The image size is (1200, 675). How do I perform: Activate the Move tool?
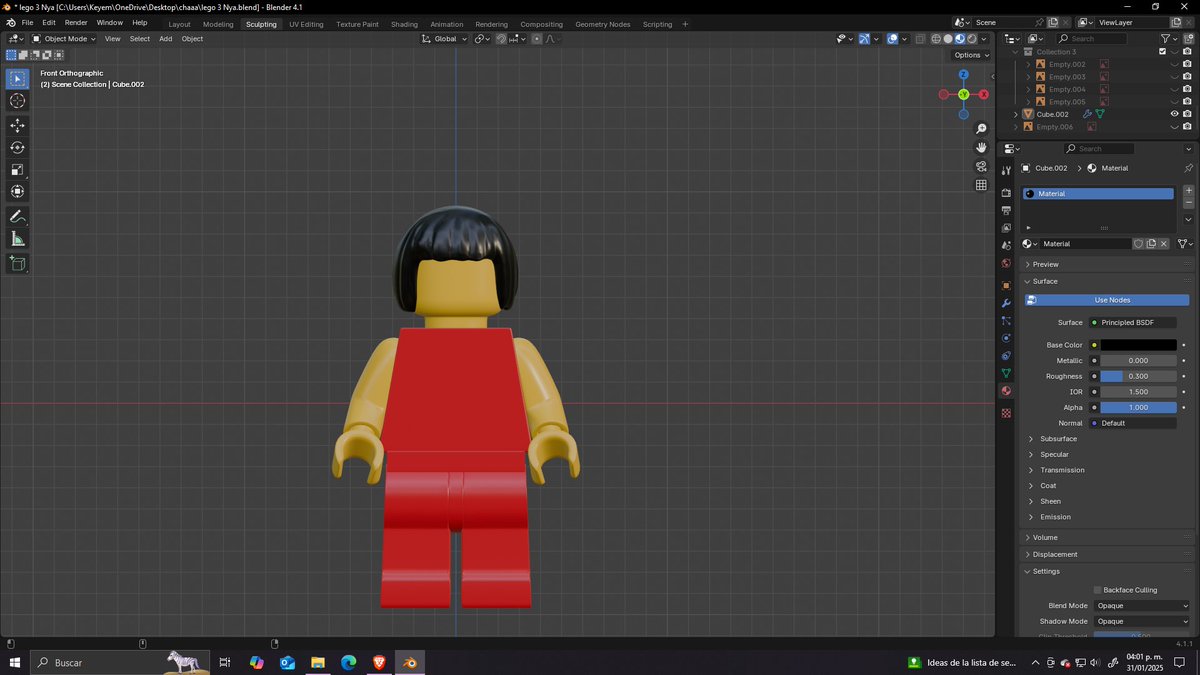coord(17,125)
